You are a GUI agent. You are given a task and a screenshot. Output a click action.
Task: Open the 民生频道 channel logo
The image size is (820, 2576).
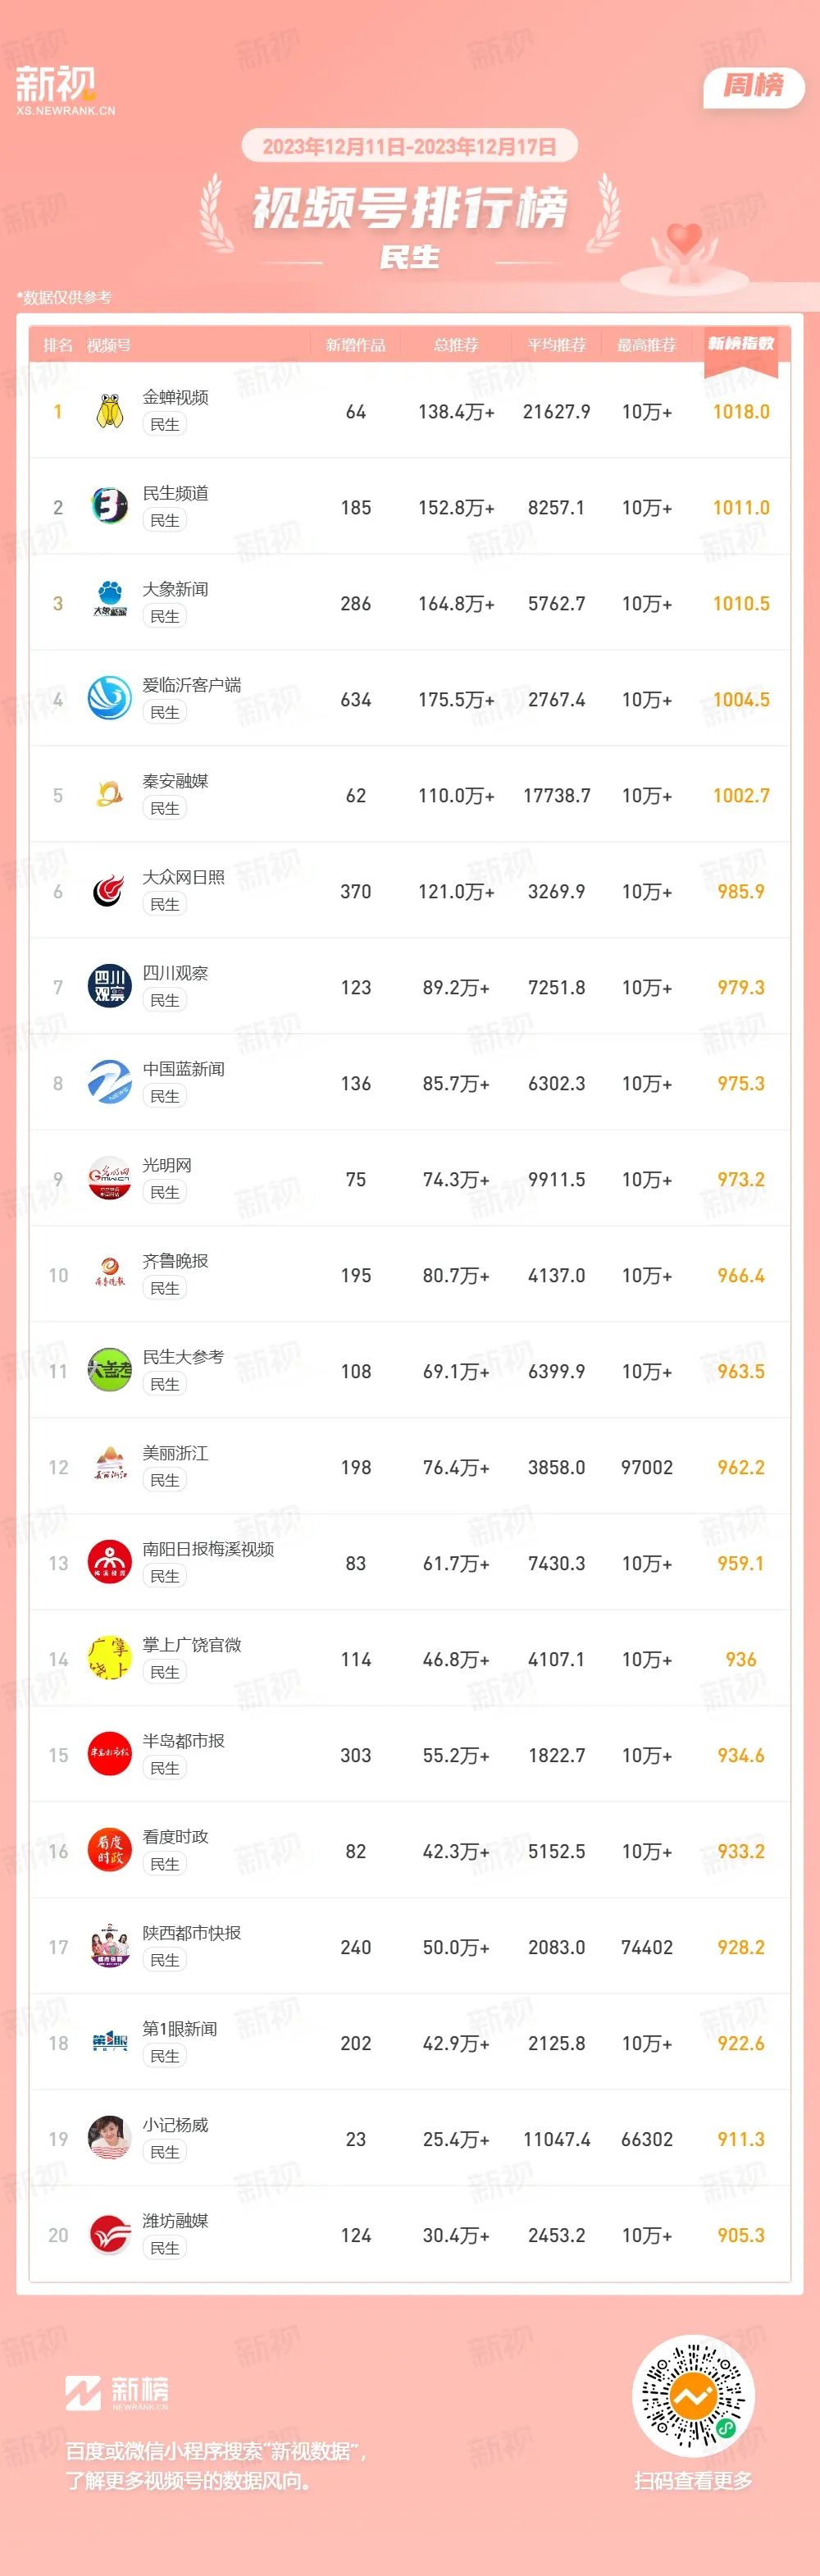(110, 507)
